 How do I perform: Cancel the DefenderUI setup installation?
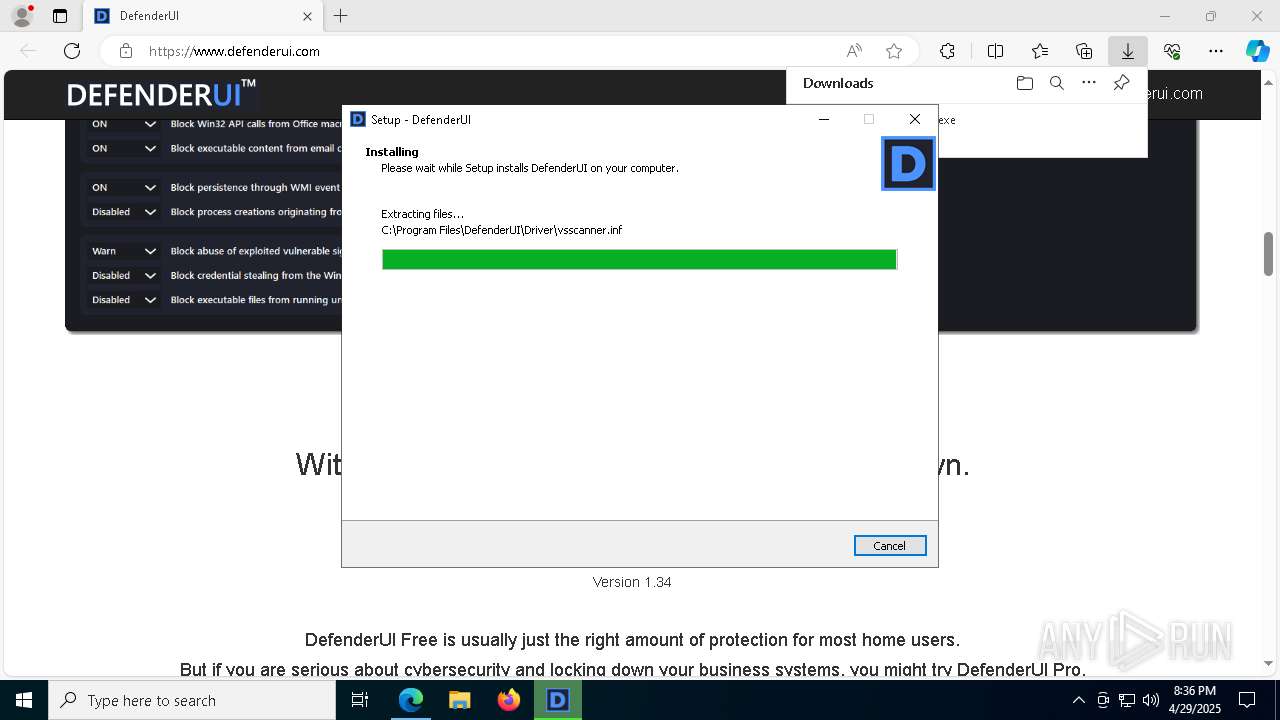[x=890, y=545]
